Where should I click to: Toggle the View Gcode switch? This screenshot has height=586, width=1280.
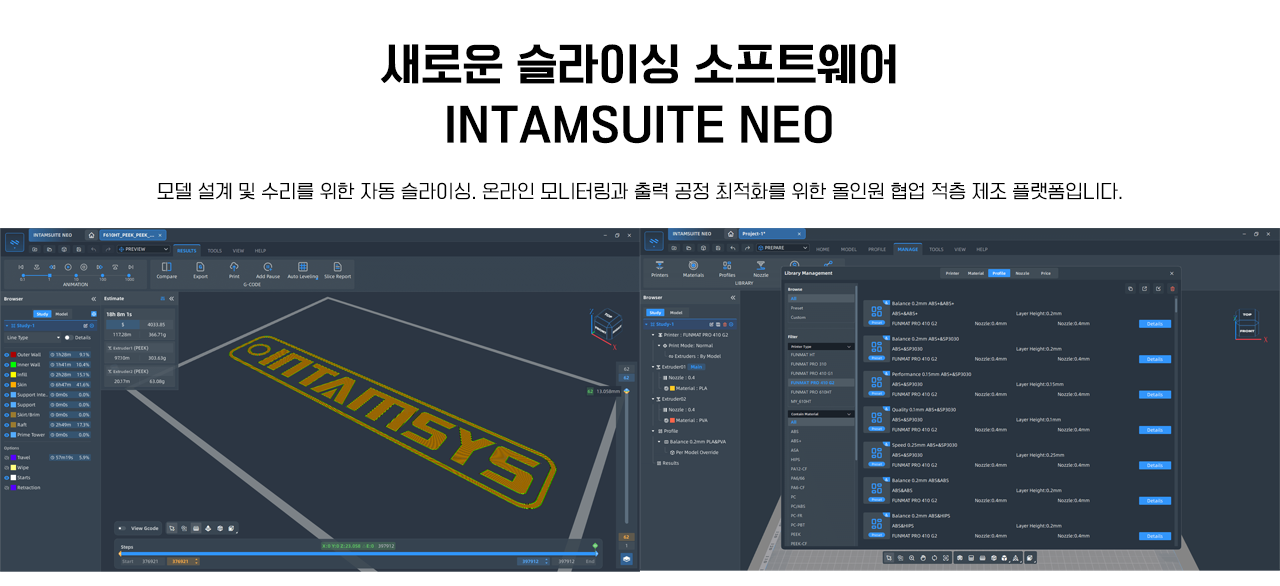pos(122,528)
